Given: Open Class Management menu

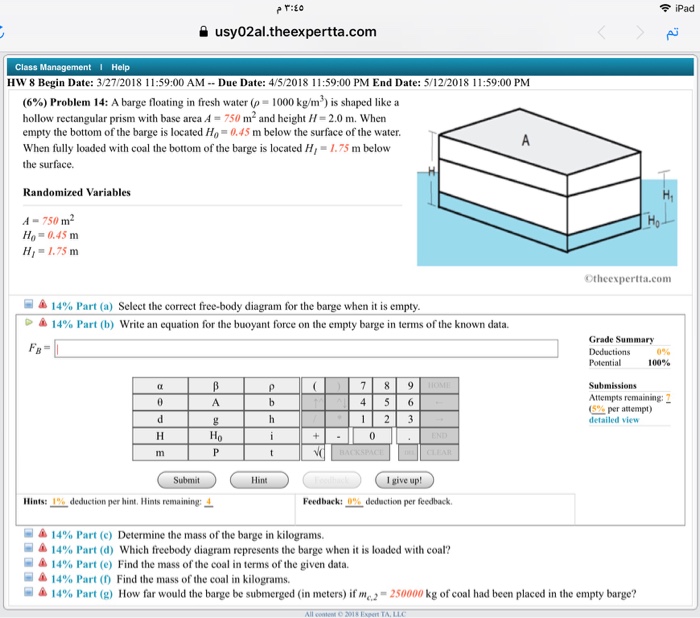Looking at the screenshot, I should 53,67.
